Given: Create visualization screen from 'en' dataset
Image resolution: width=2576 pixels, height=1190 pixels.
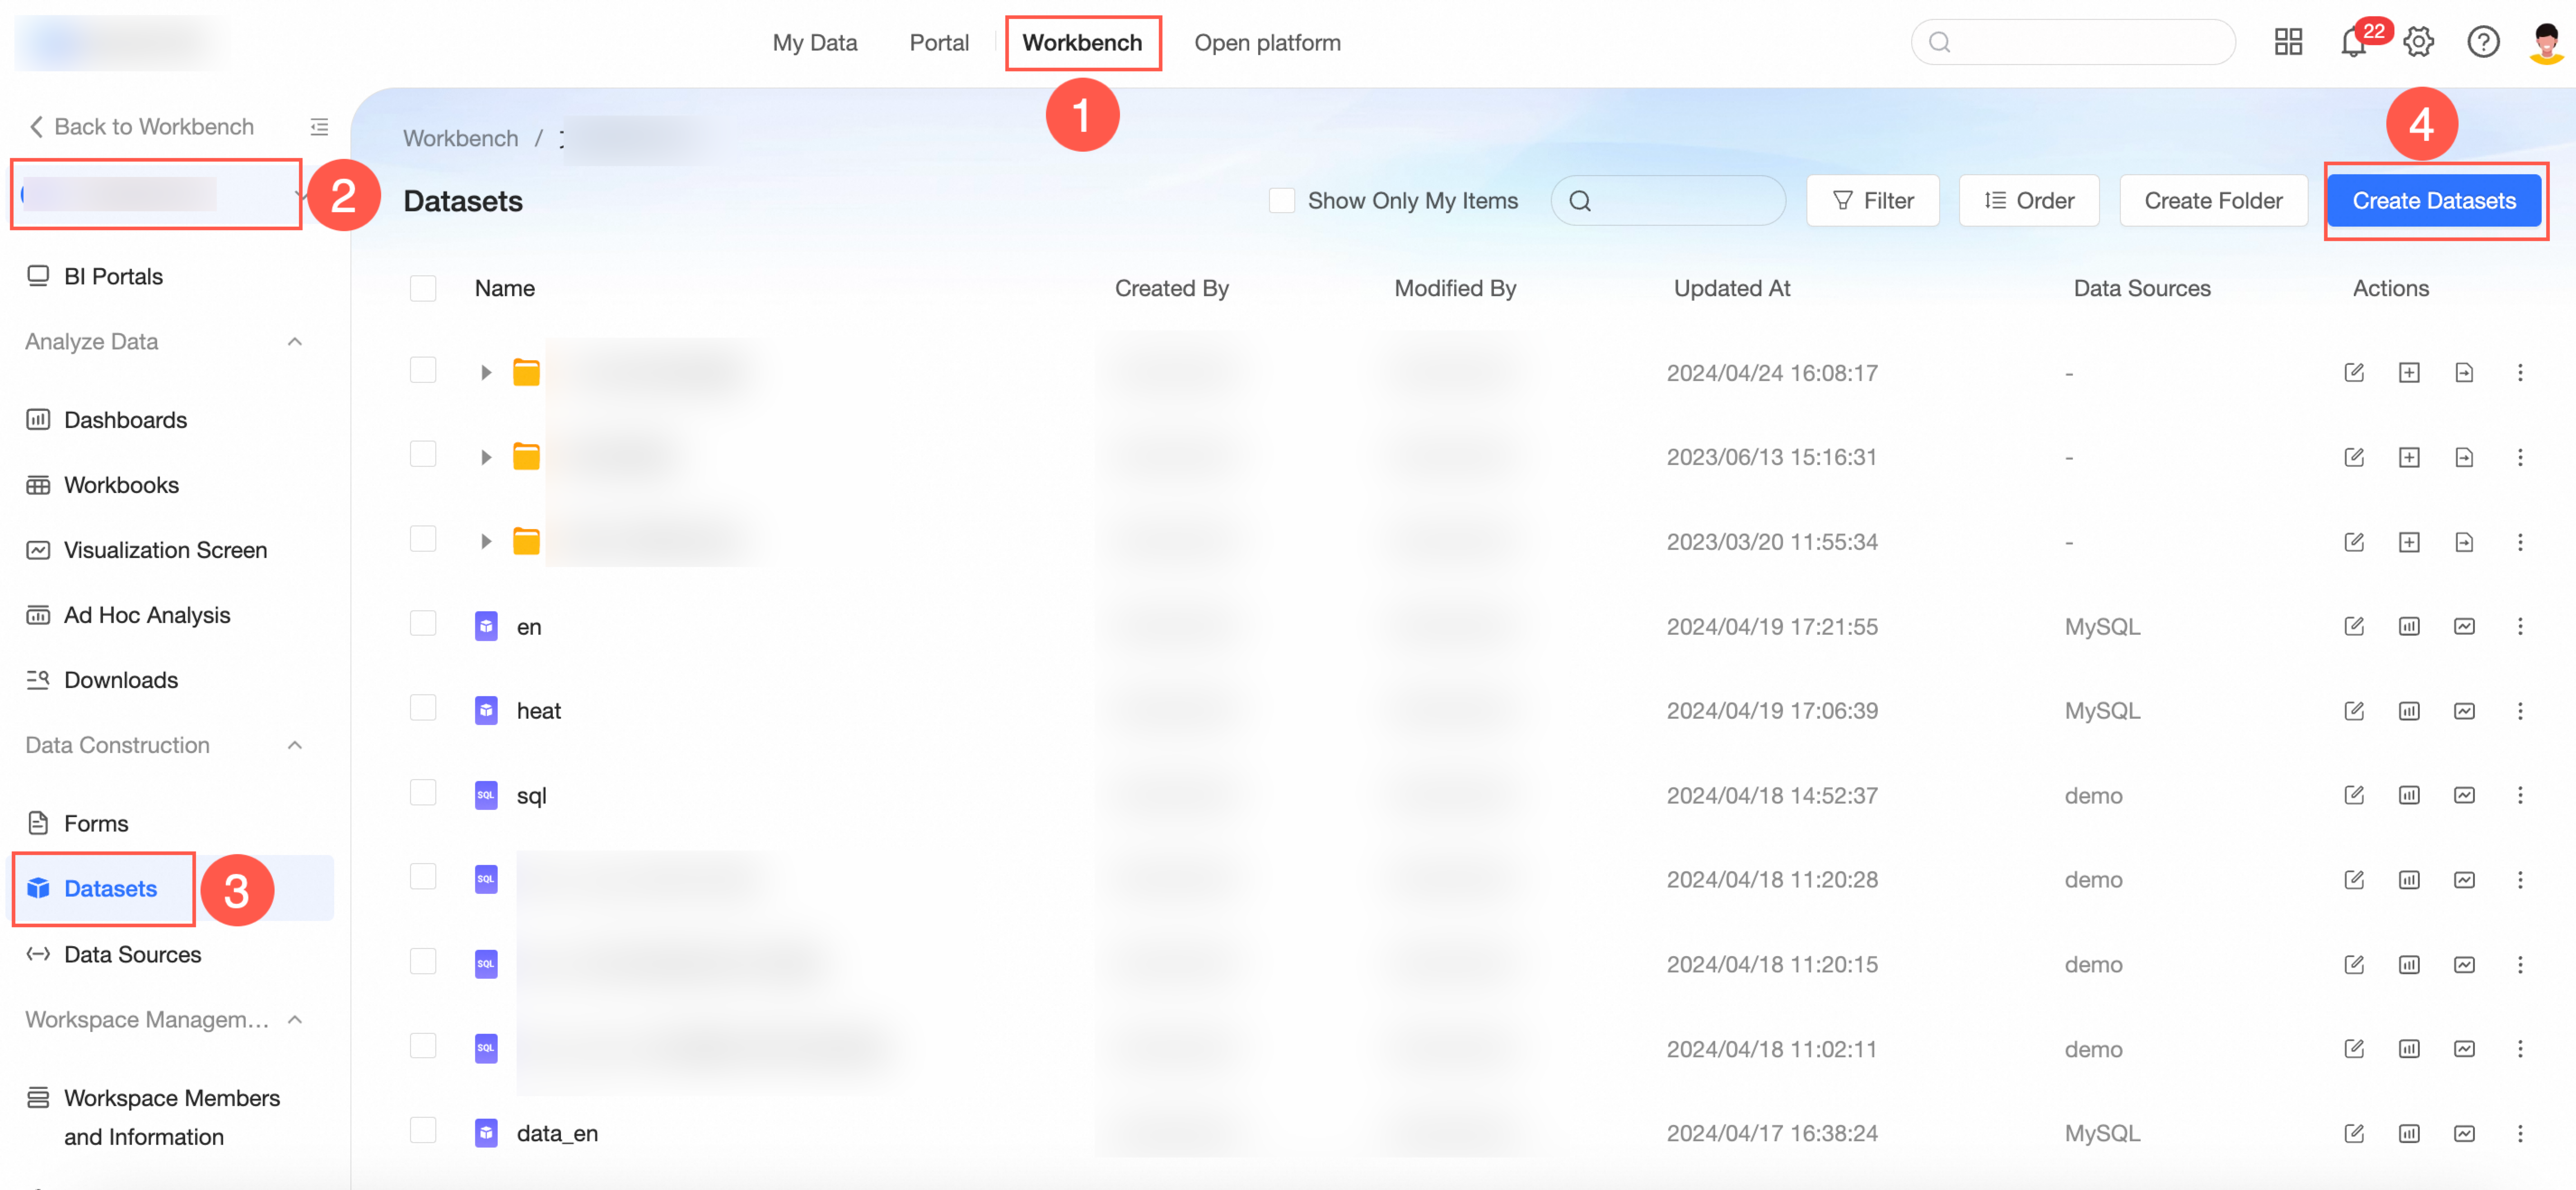Looking at the screenshot, I should click(x=2464, y=626).
